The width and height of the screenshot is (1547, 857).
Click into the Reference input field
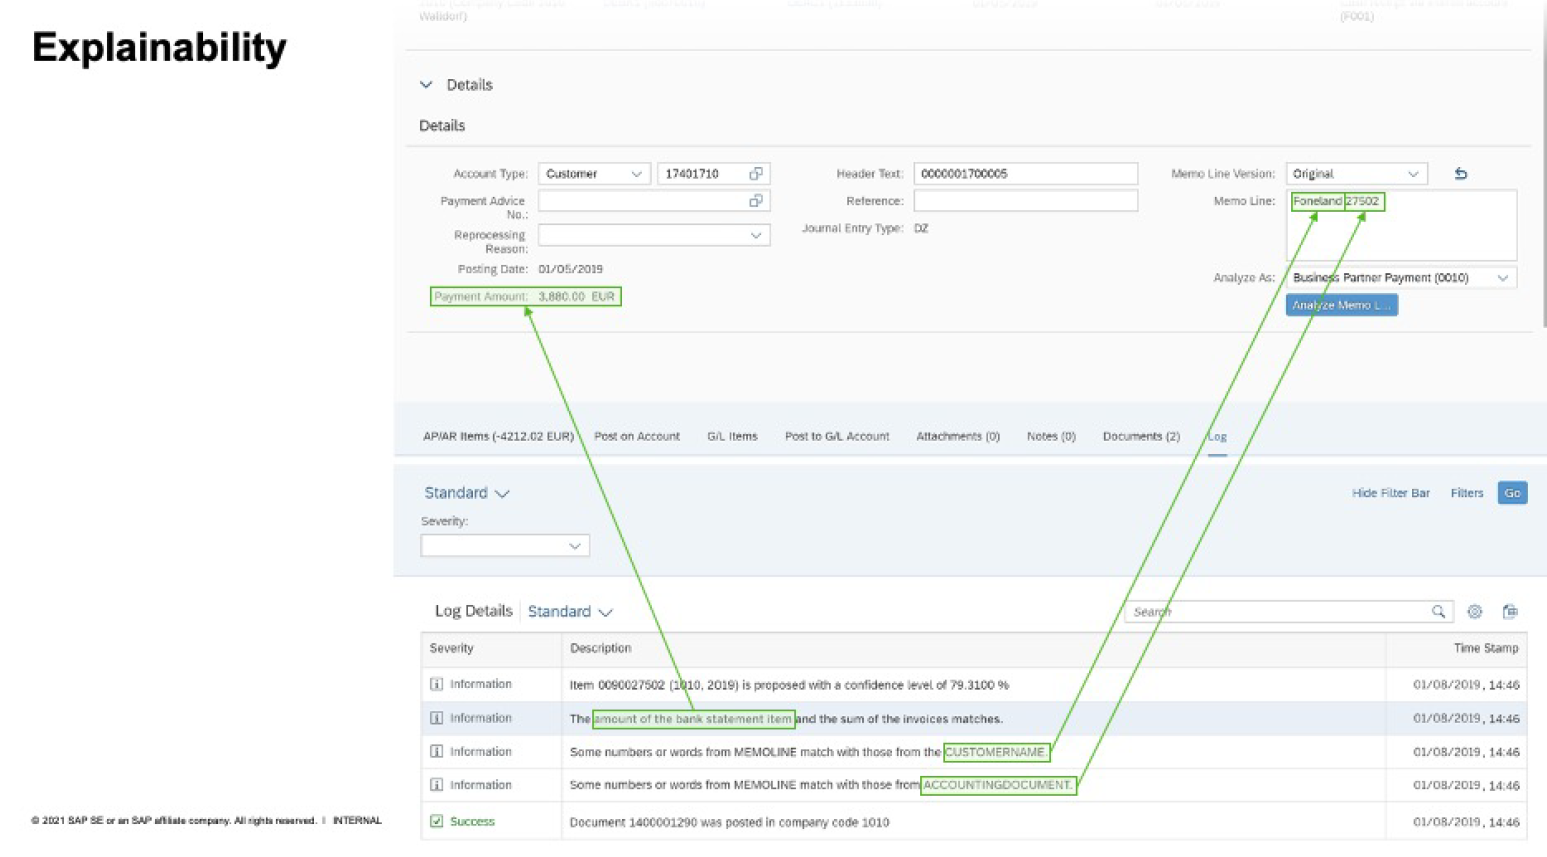(1025, 201)
